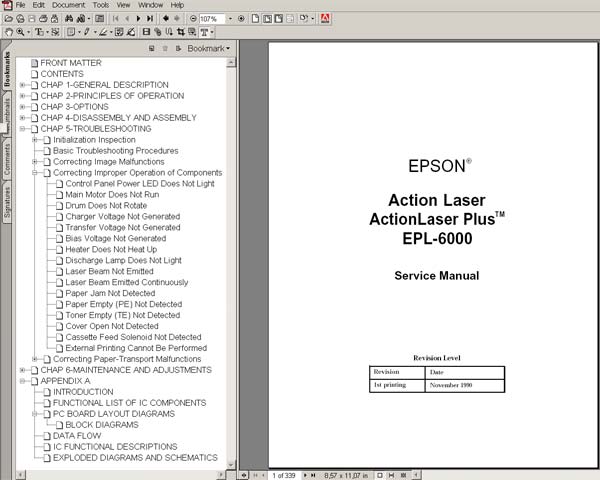This screenshot has width=600, height=480.
Task: Click the Open file icon in toolbar
Action: [x=8, y=18]
